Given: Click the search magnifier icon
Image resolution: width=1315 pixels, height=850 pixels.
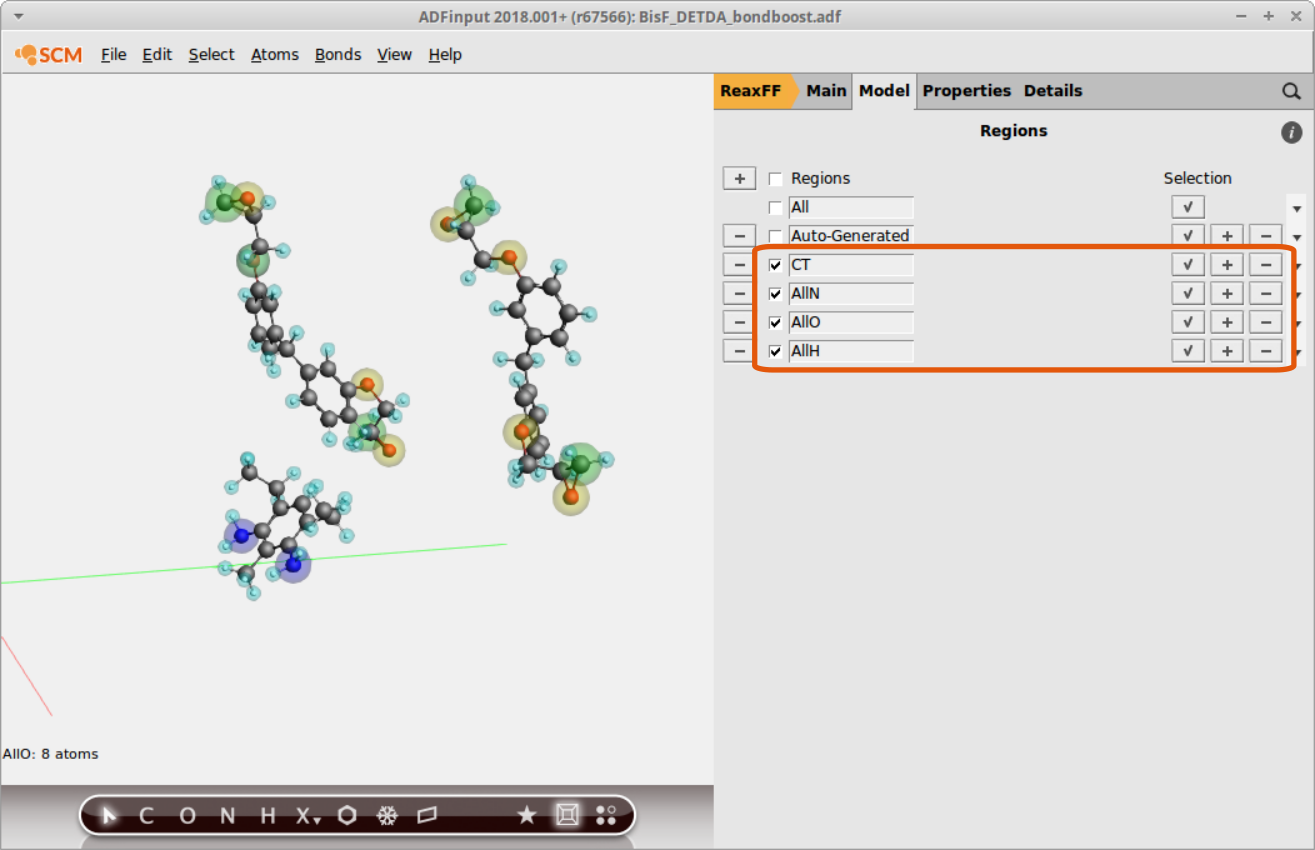Looking at the screenshot, I should tap(1291, 91).
